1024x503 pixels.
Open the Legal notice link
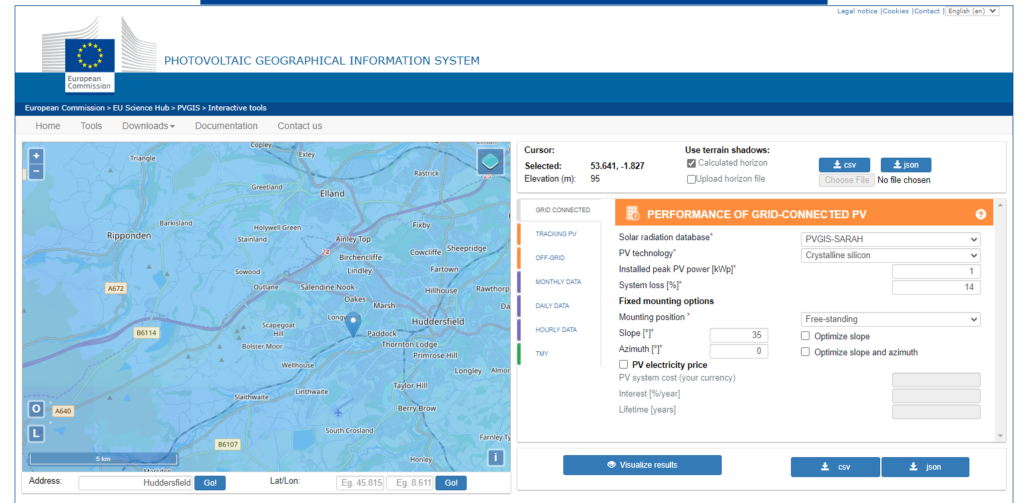[858, 11]
